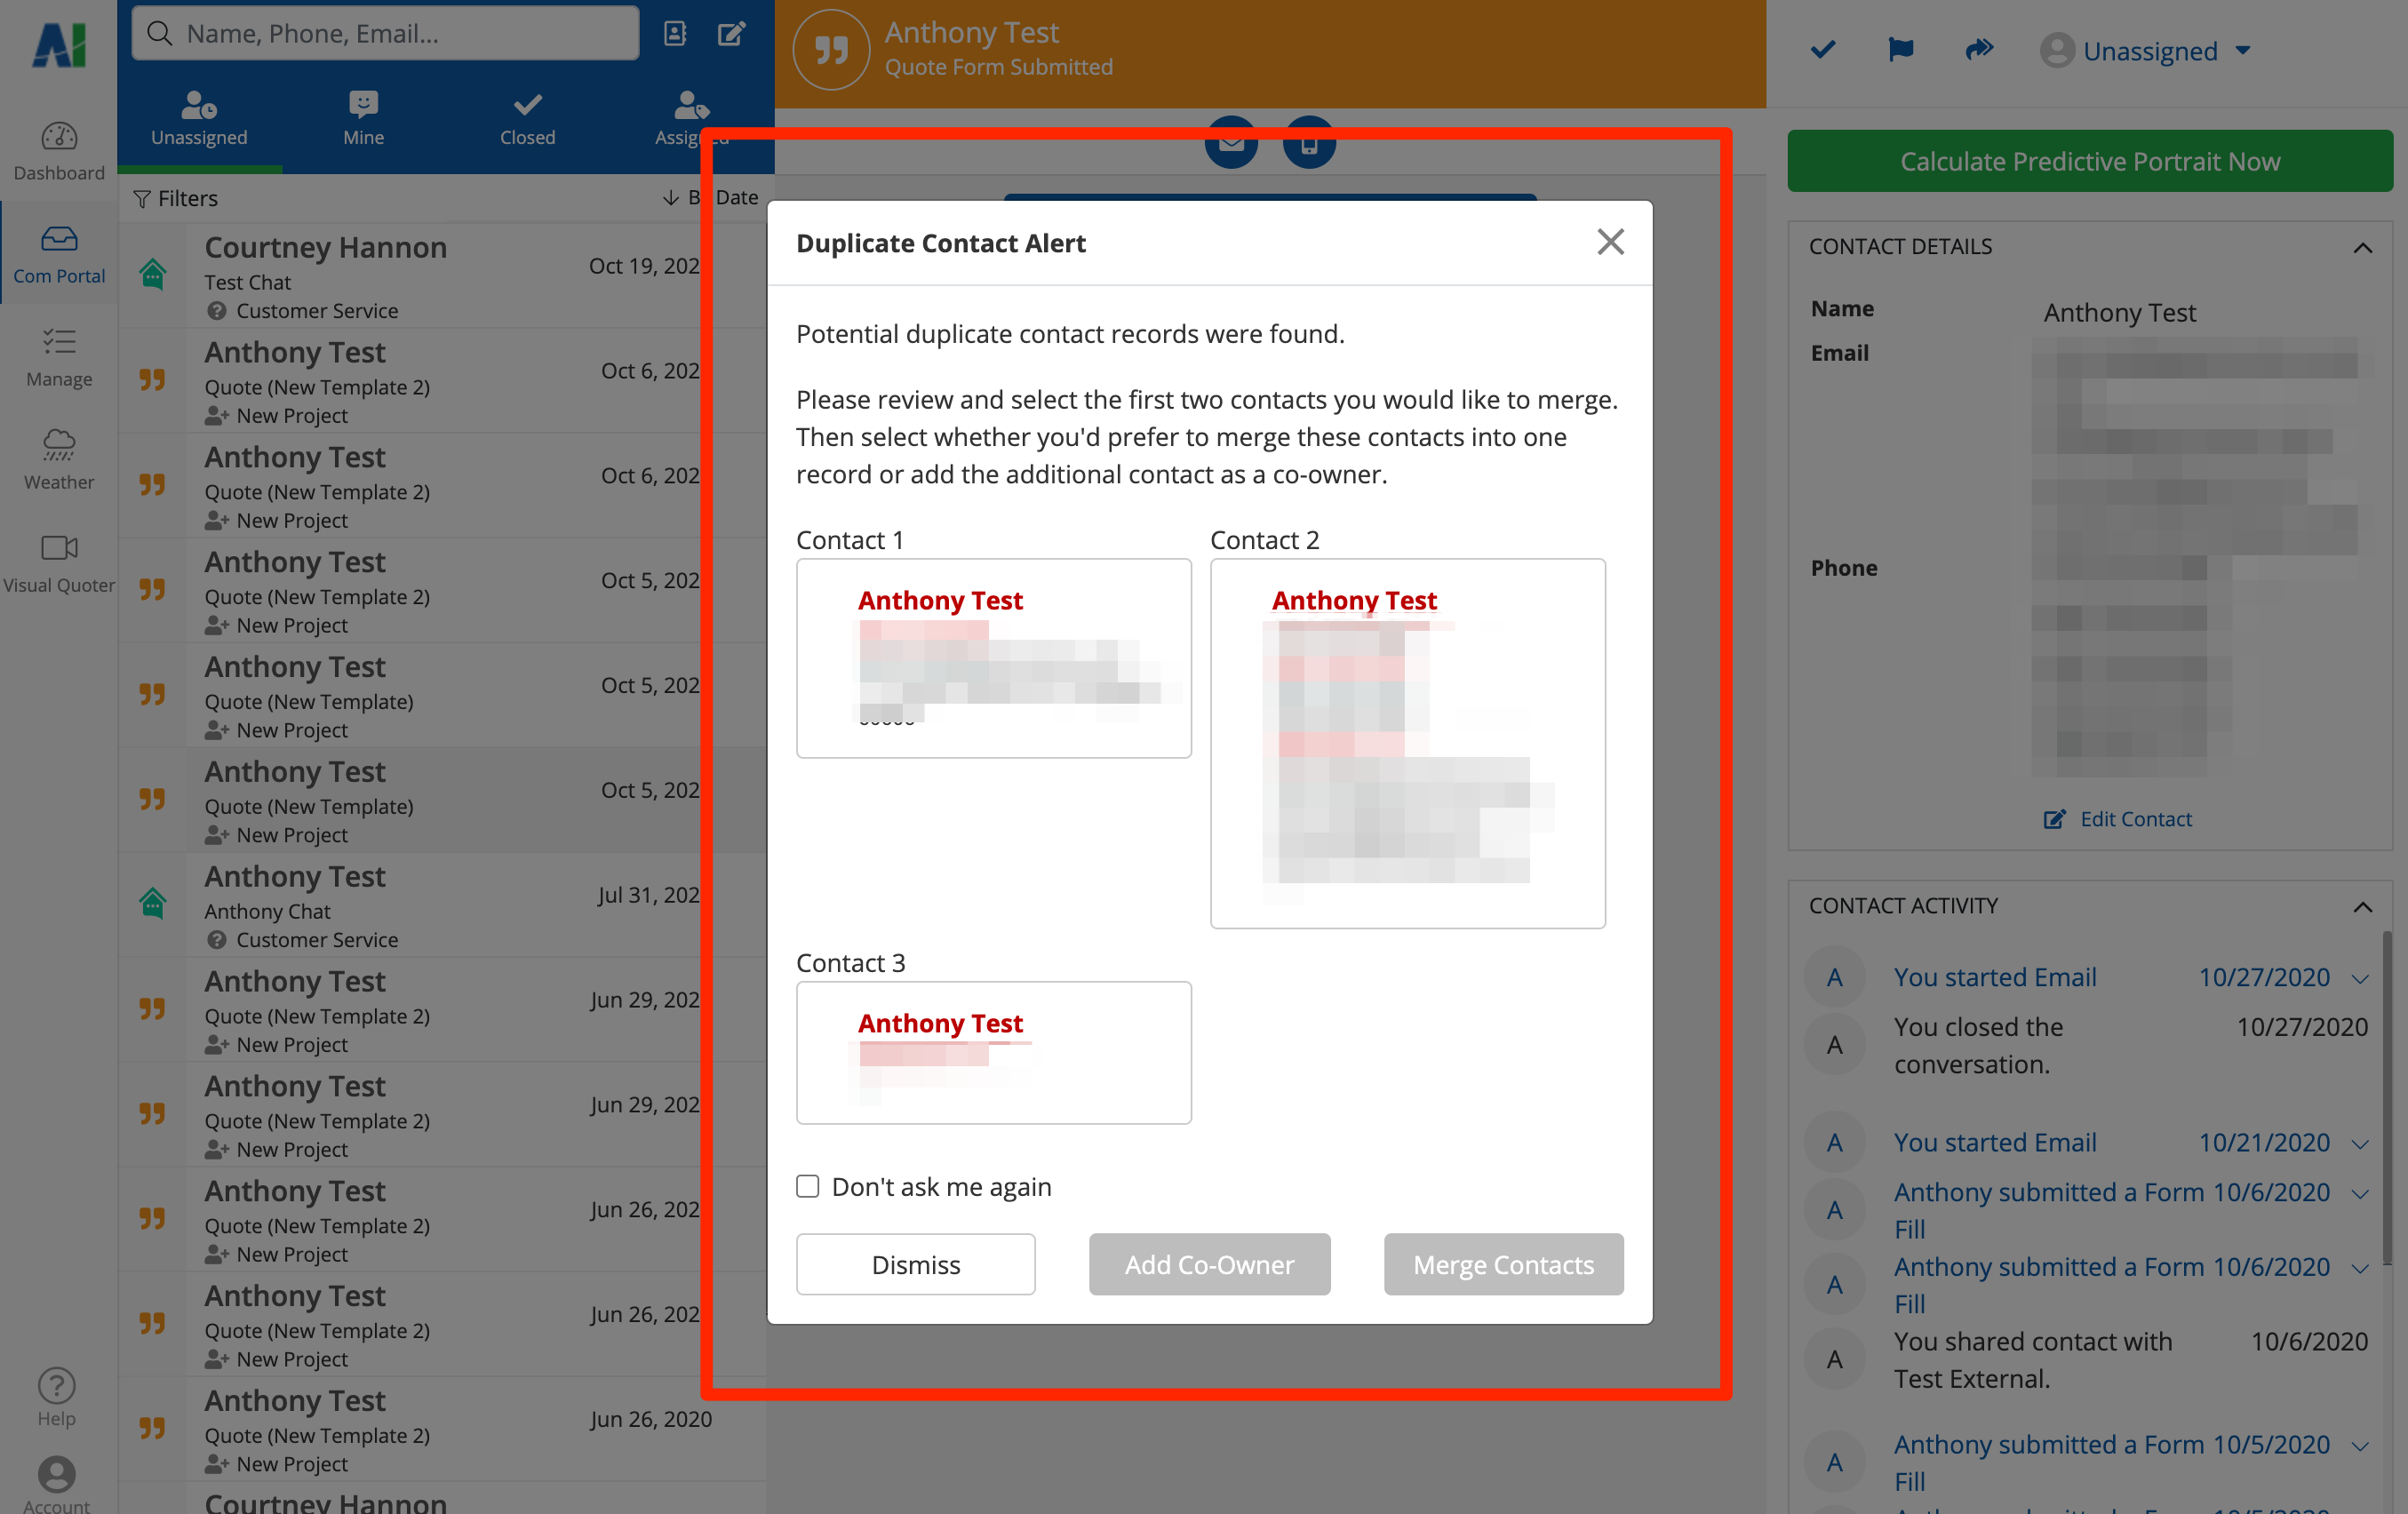
Task: Click Calculate Predictive Portrait Now button
Action: (2089, 161)
